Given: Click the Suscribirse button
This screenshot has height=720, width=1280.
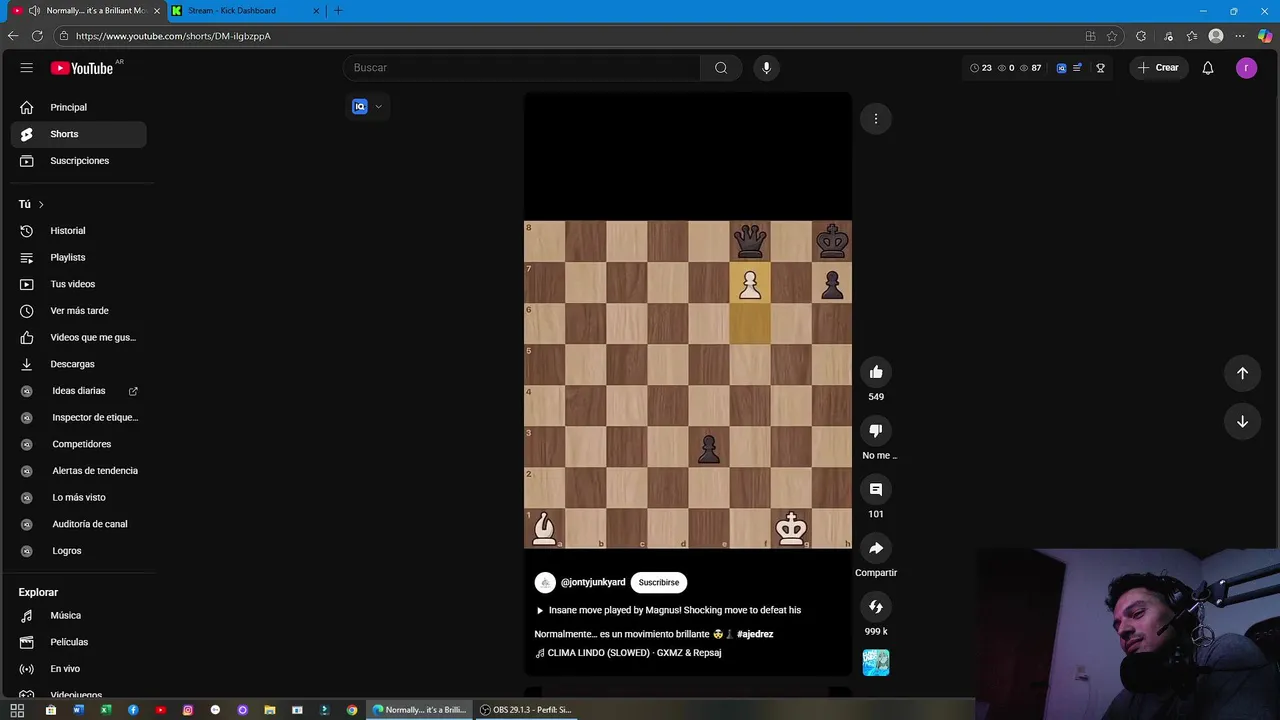Looking at the screenshot, I should point(658,583).
